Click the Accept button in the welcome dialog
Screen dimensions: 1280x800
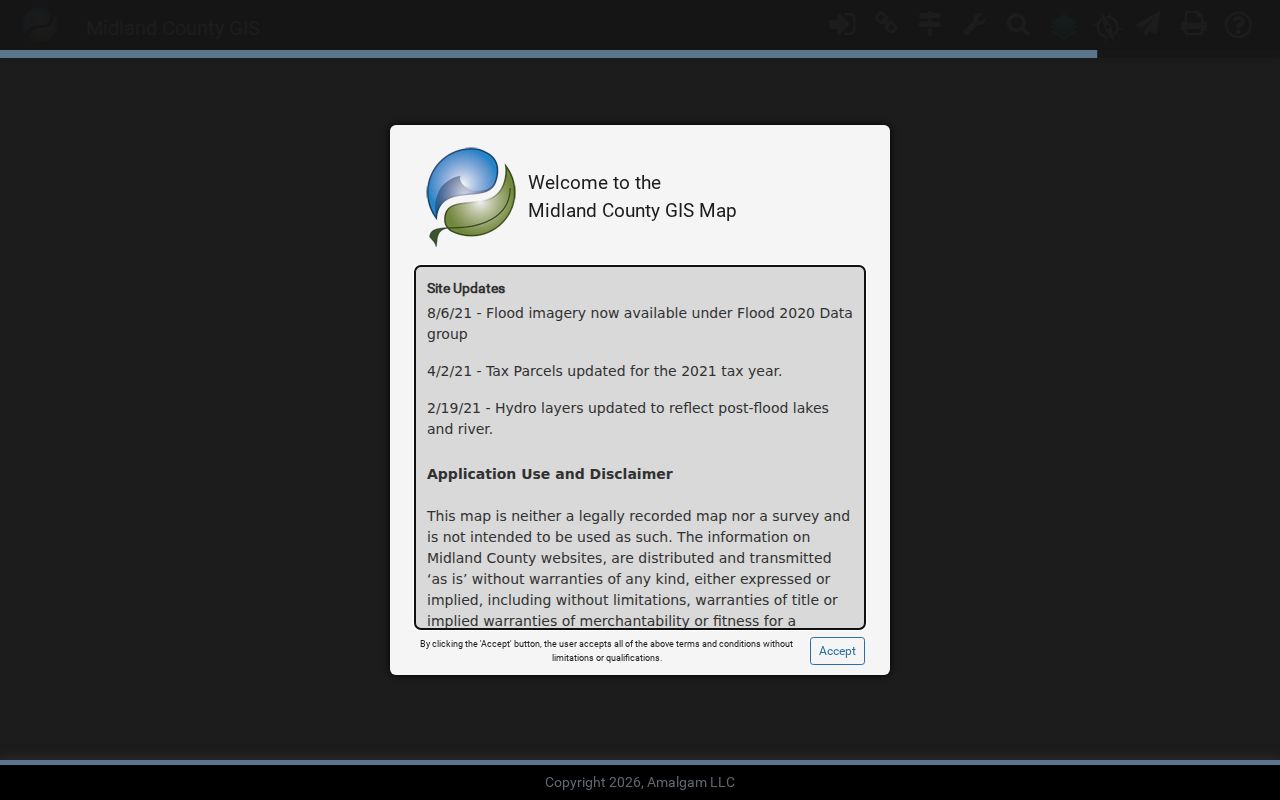(x=837, y=651)
